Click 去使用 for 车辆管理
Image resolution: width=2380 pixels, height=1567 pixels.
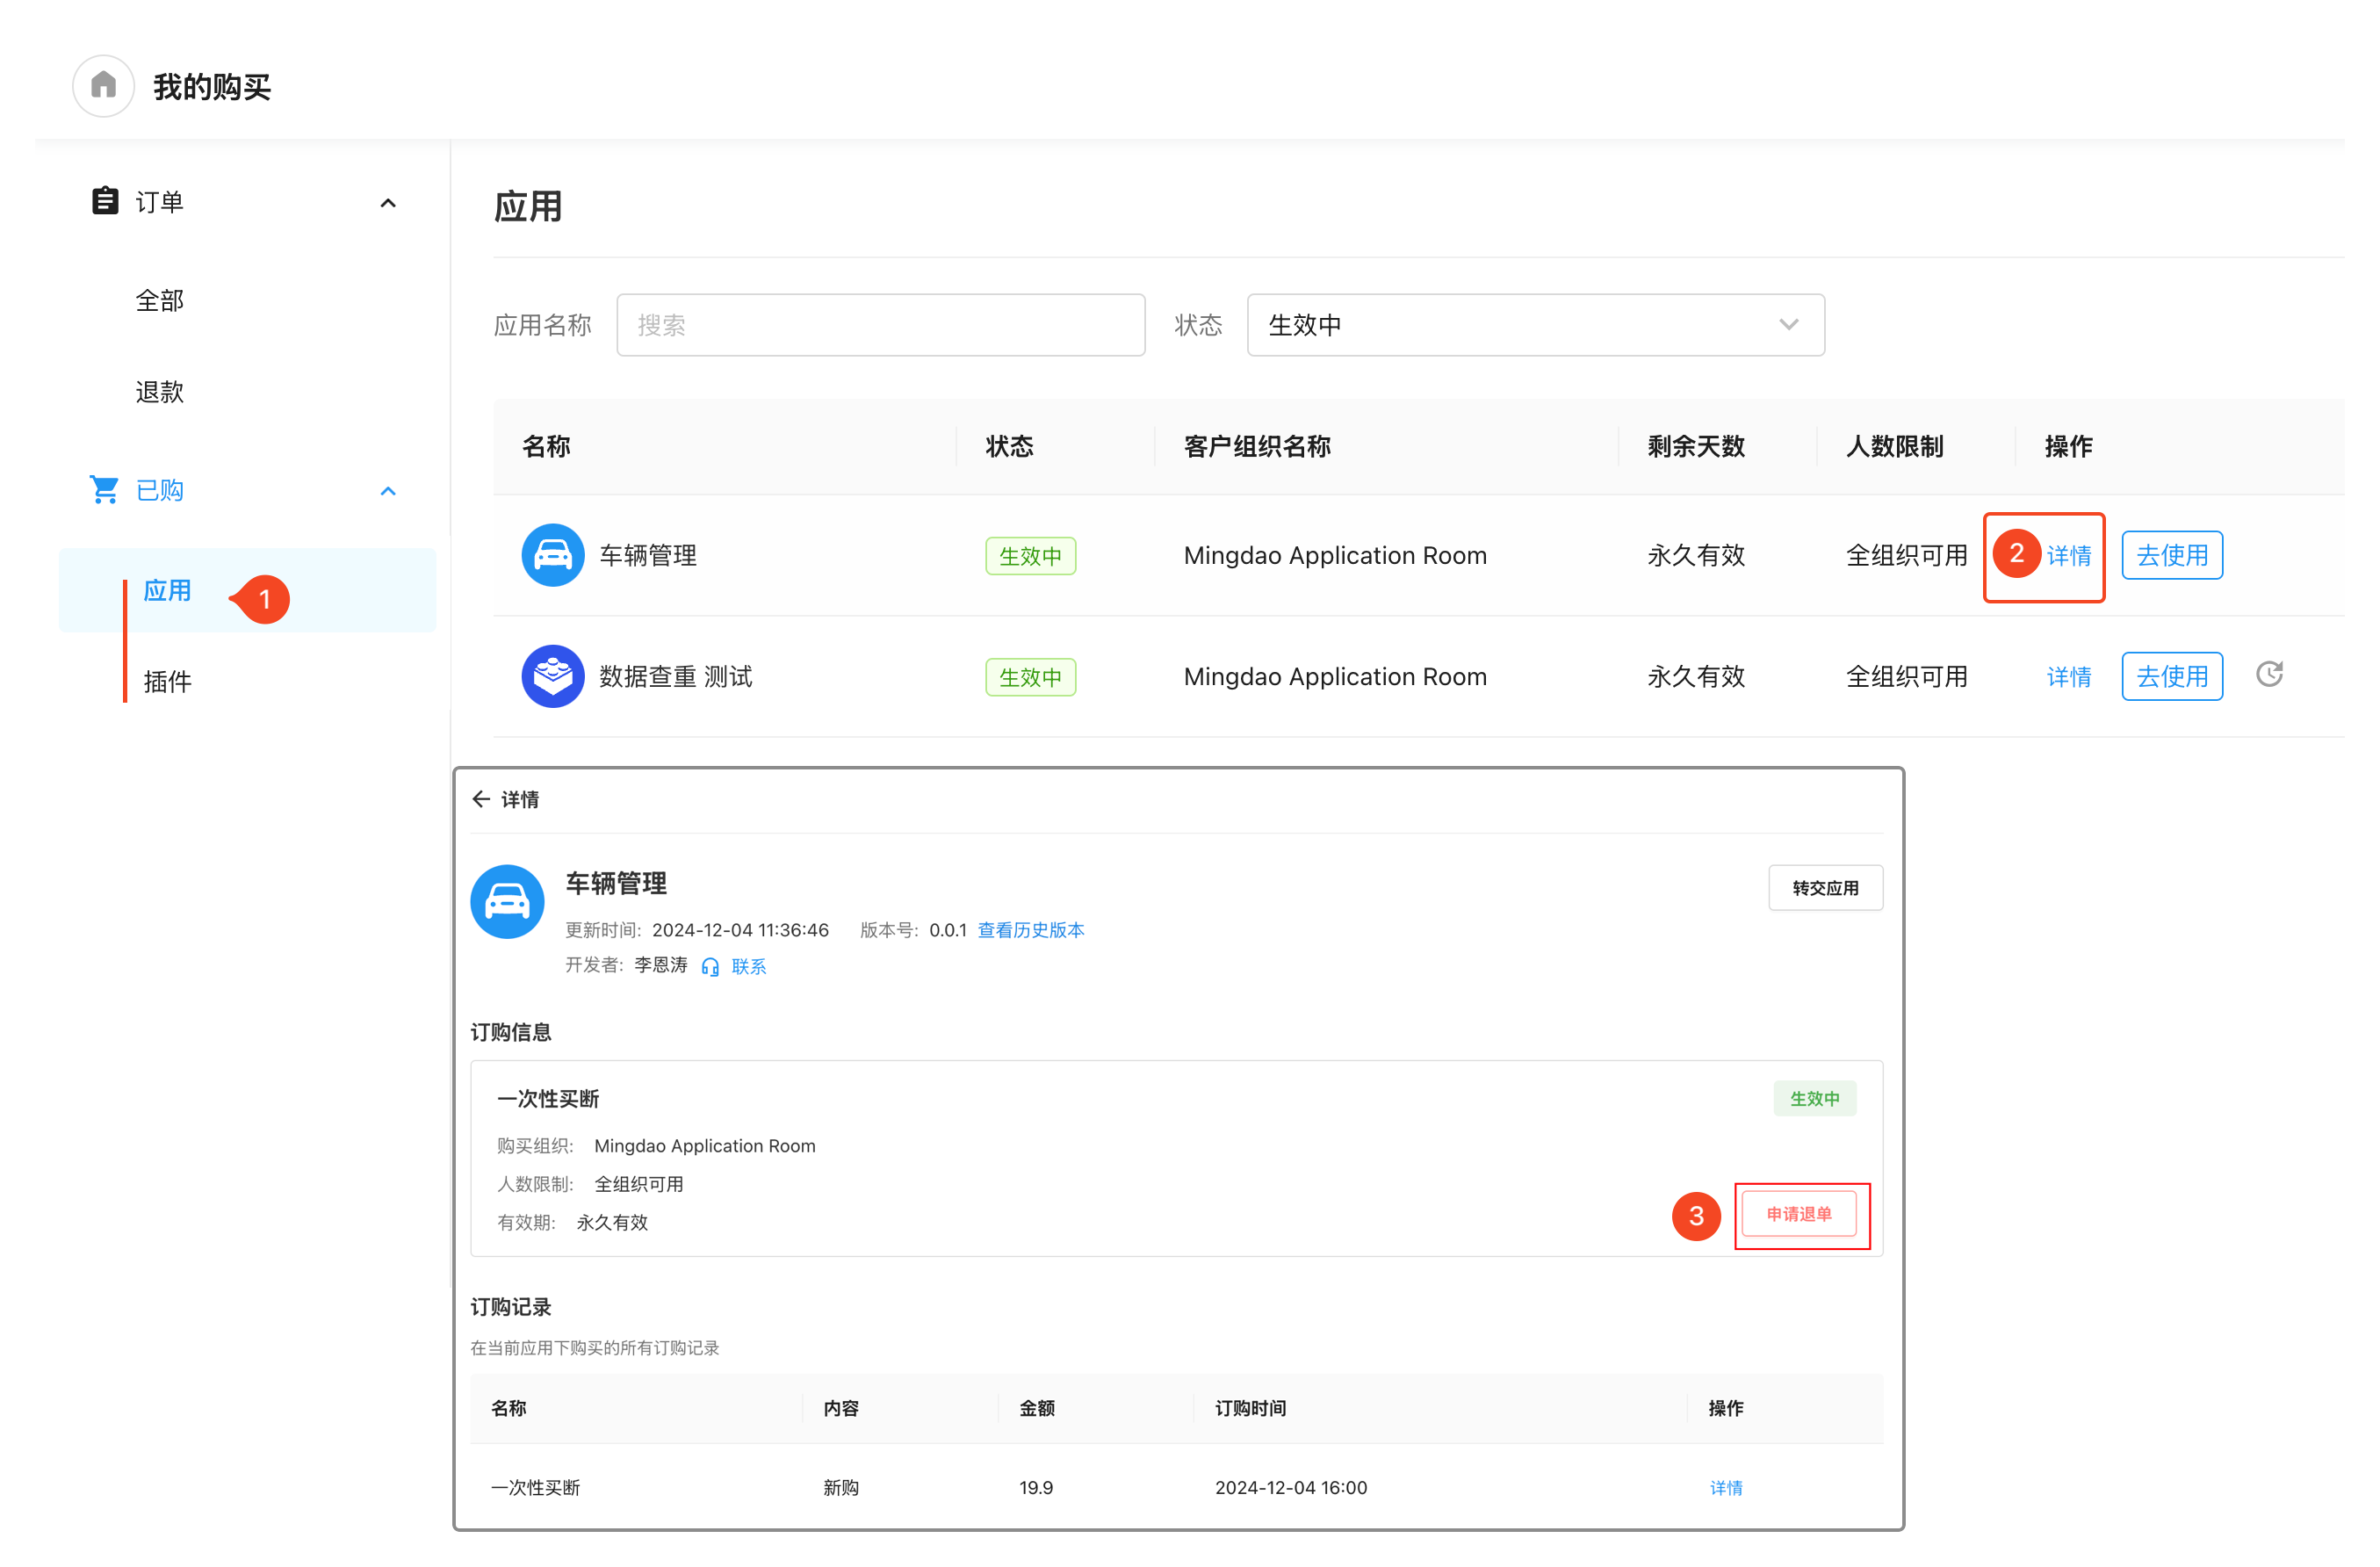click(2172, 555)
